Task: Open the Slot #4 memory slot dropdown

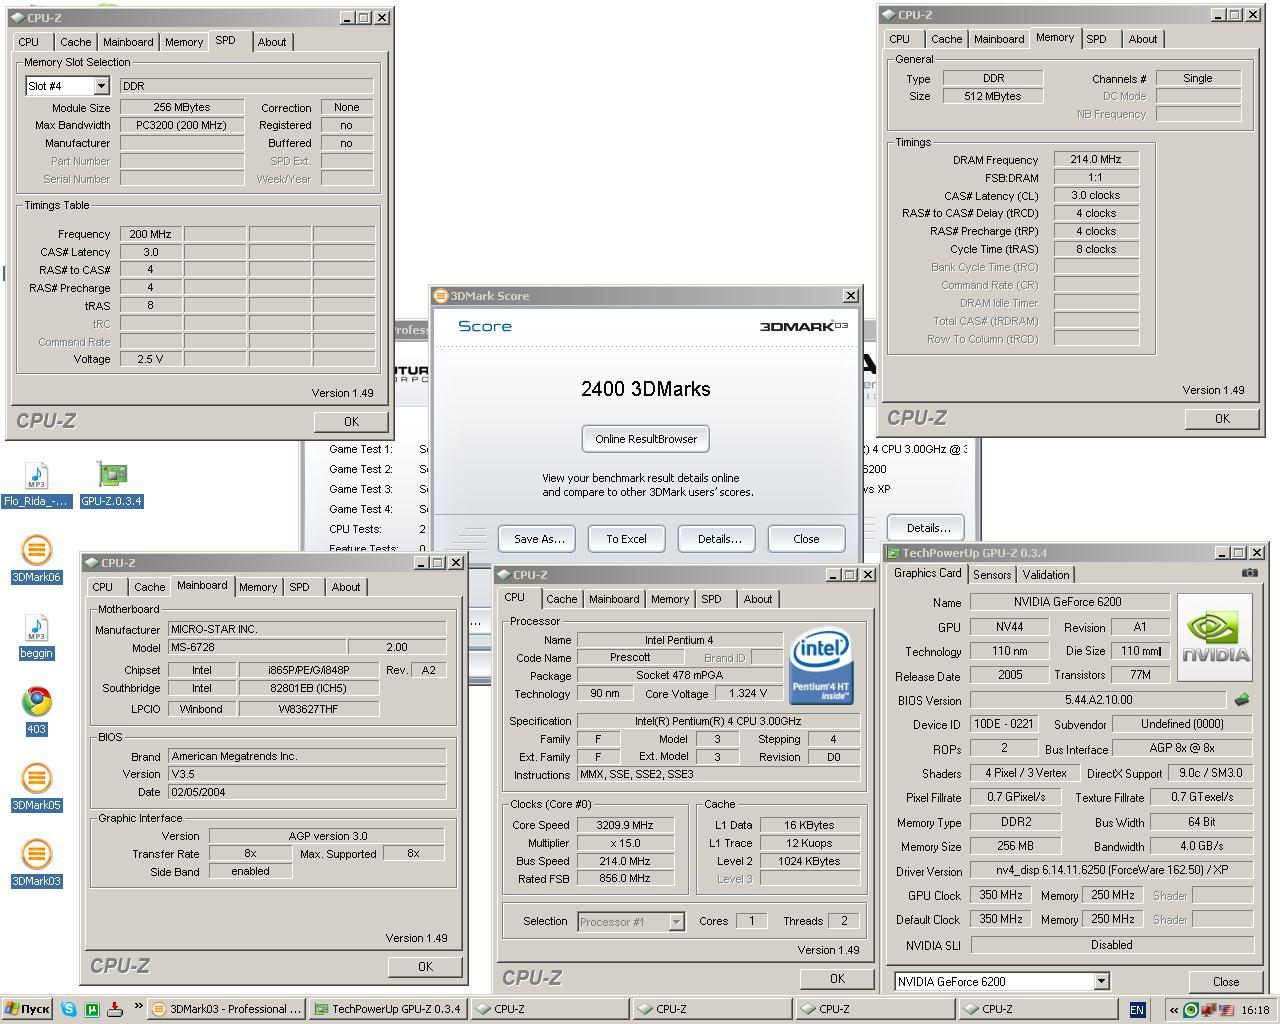Action: pos(101,86)
